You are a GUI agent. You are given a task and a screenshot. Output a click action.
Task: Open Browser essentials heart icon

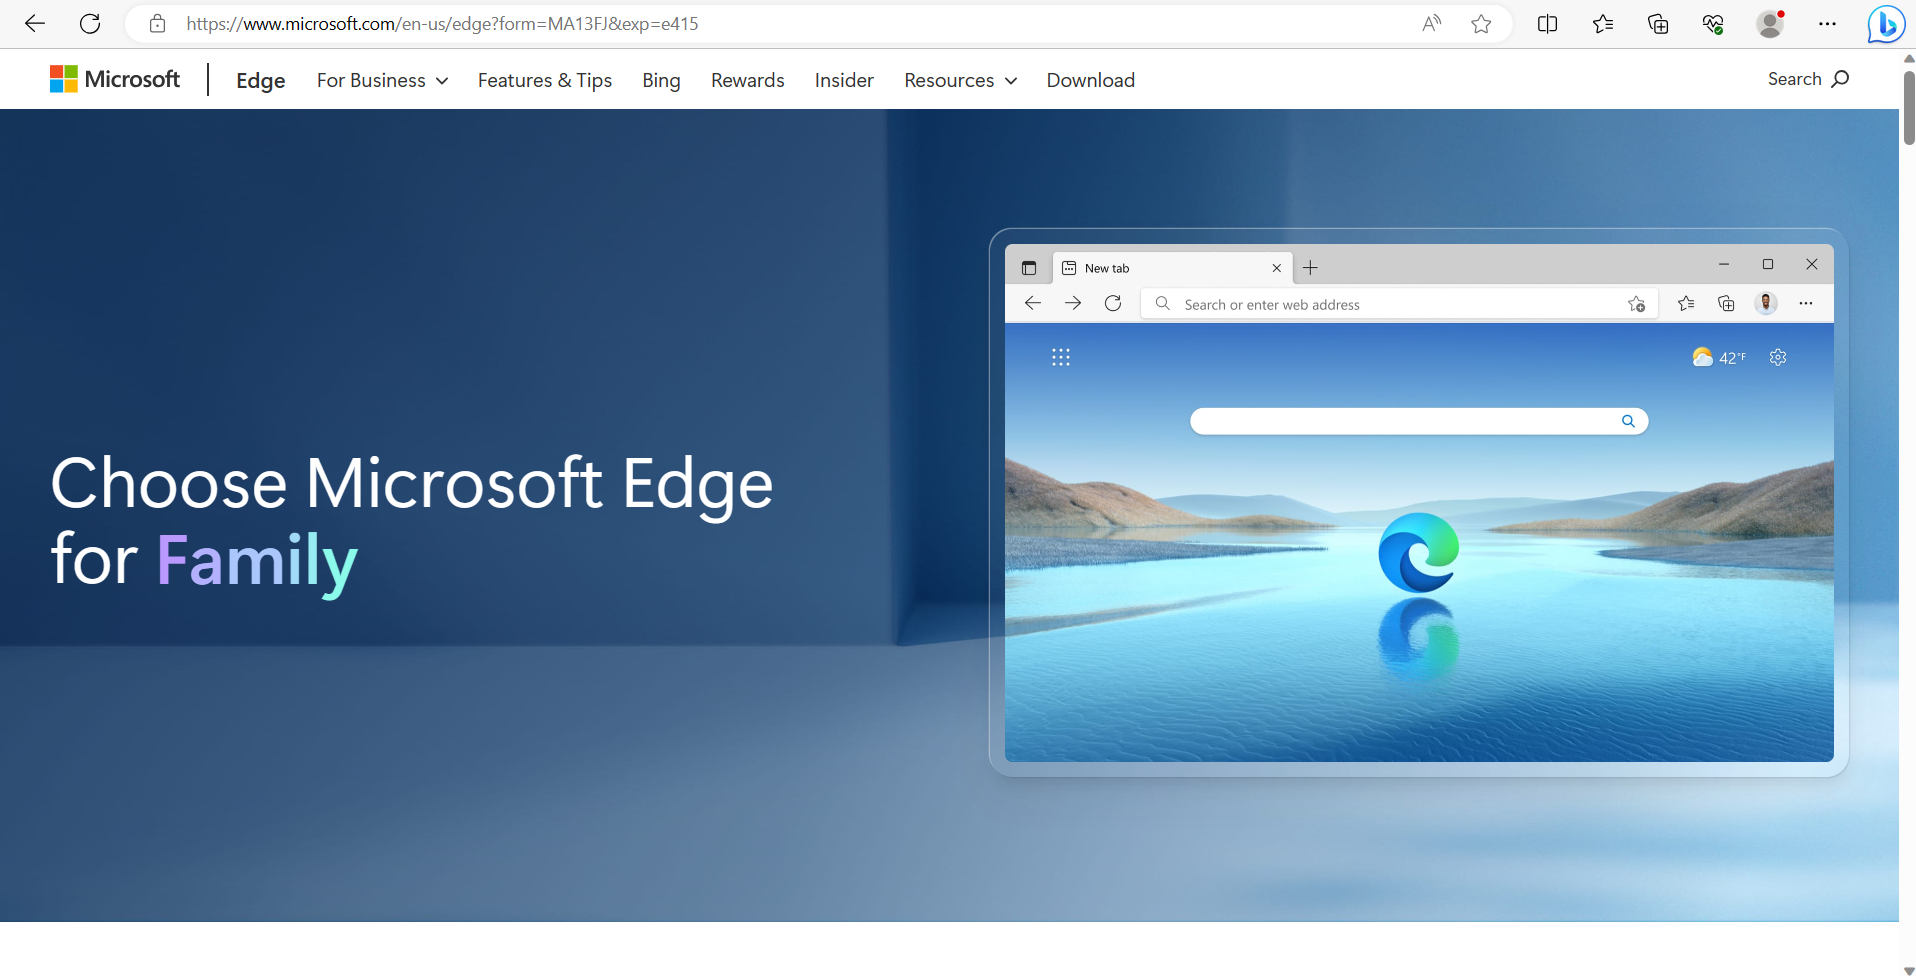click(1713, 24)
